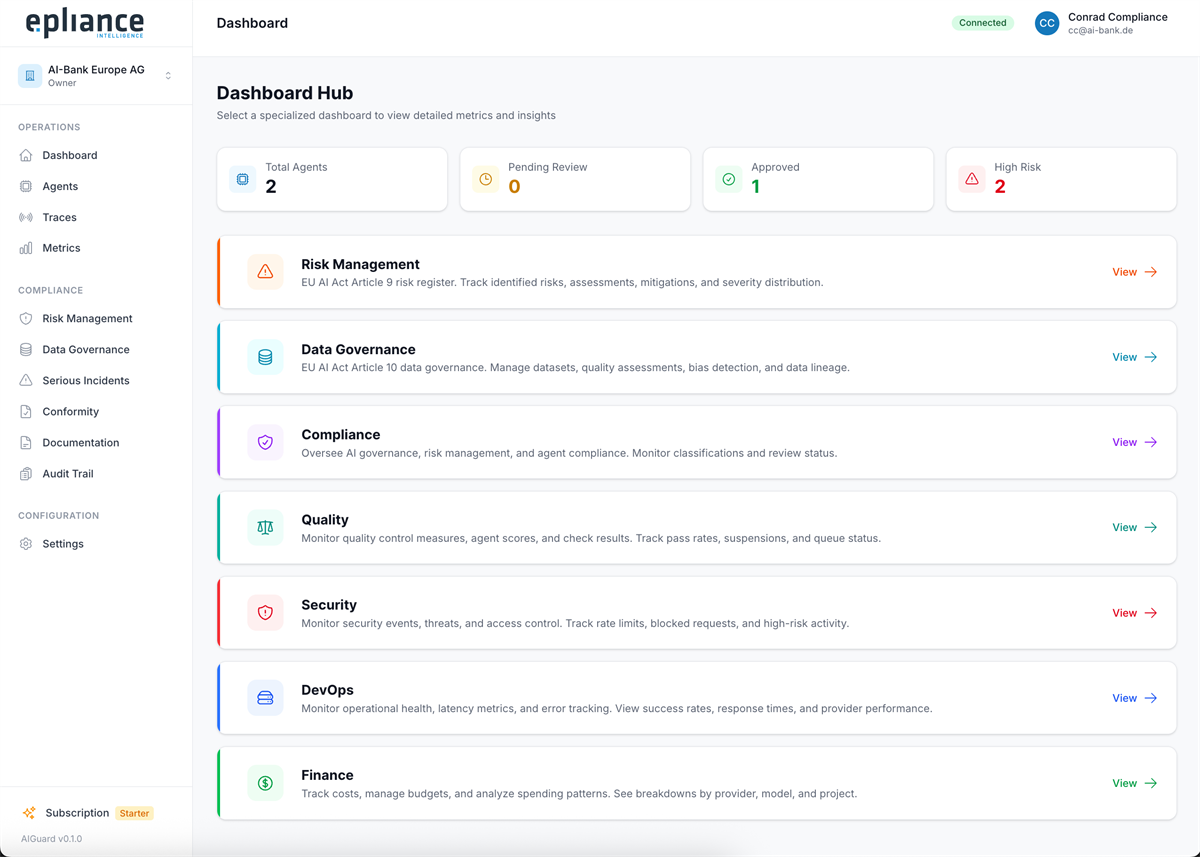Open the Conrad Compliance account menu
Viewport: 1200px width, 857px height.
1101,23
